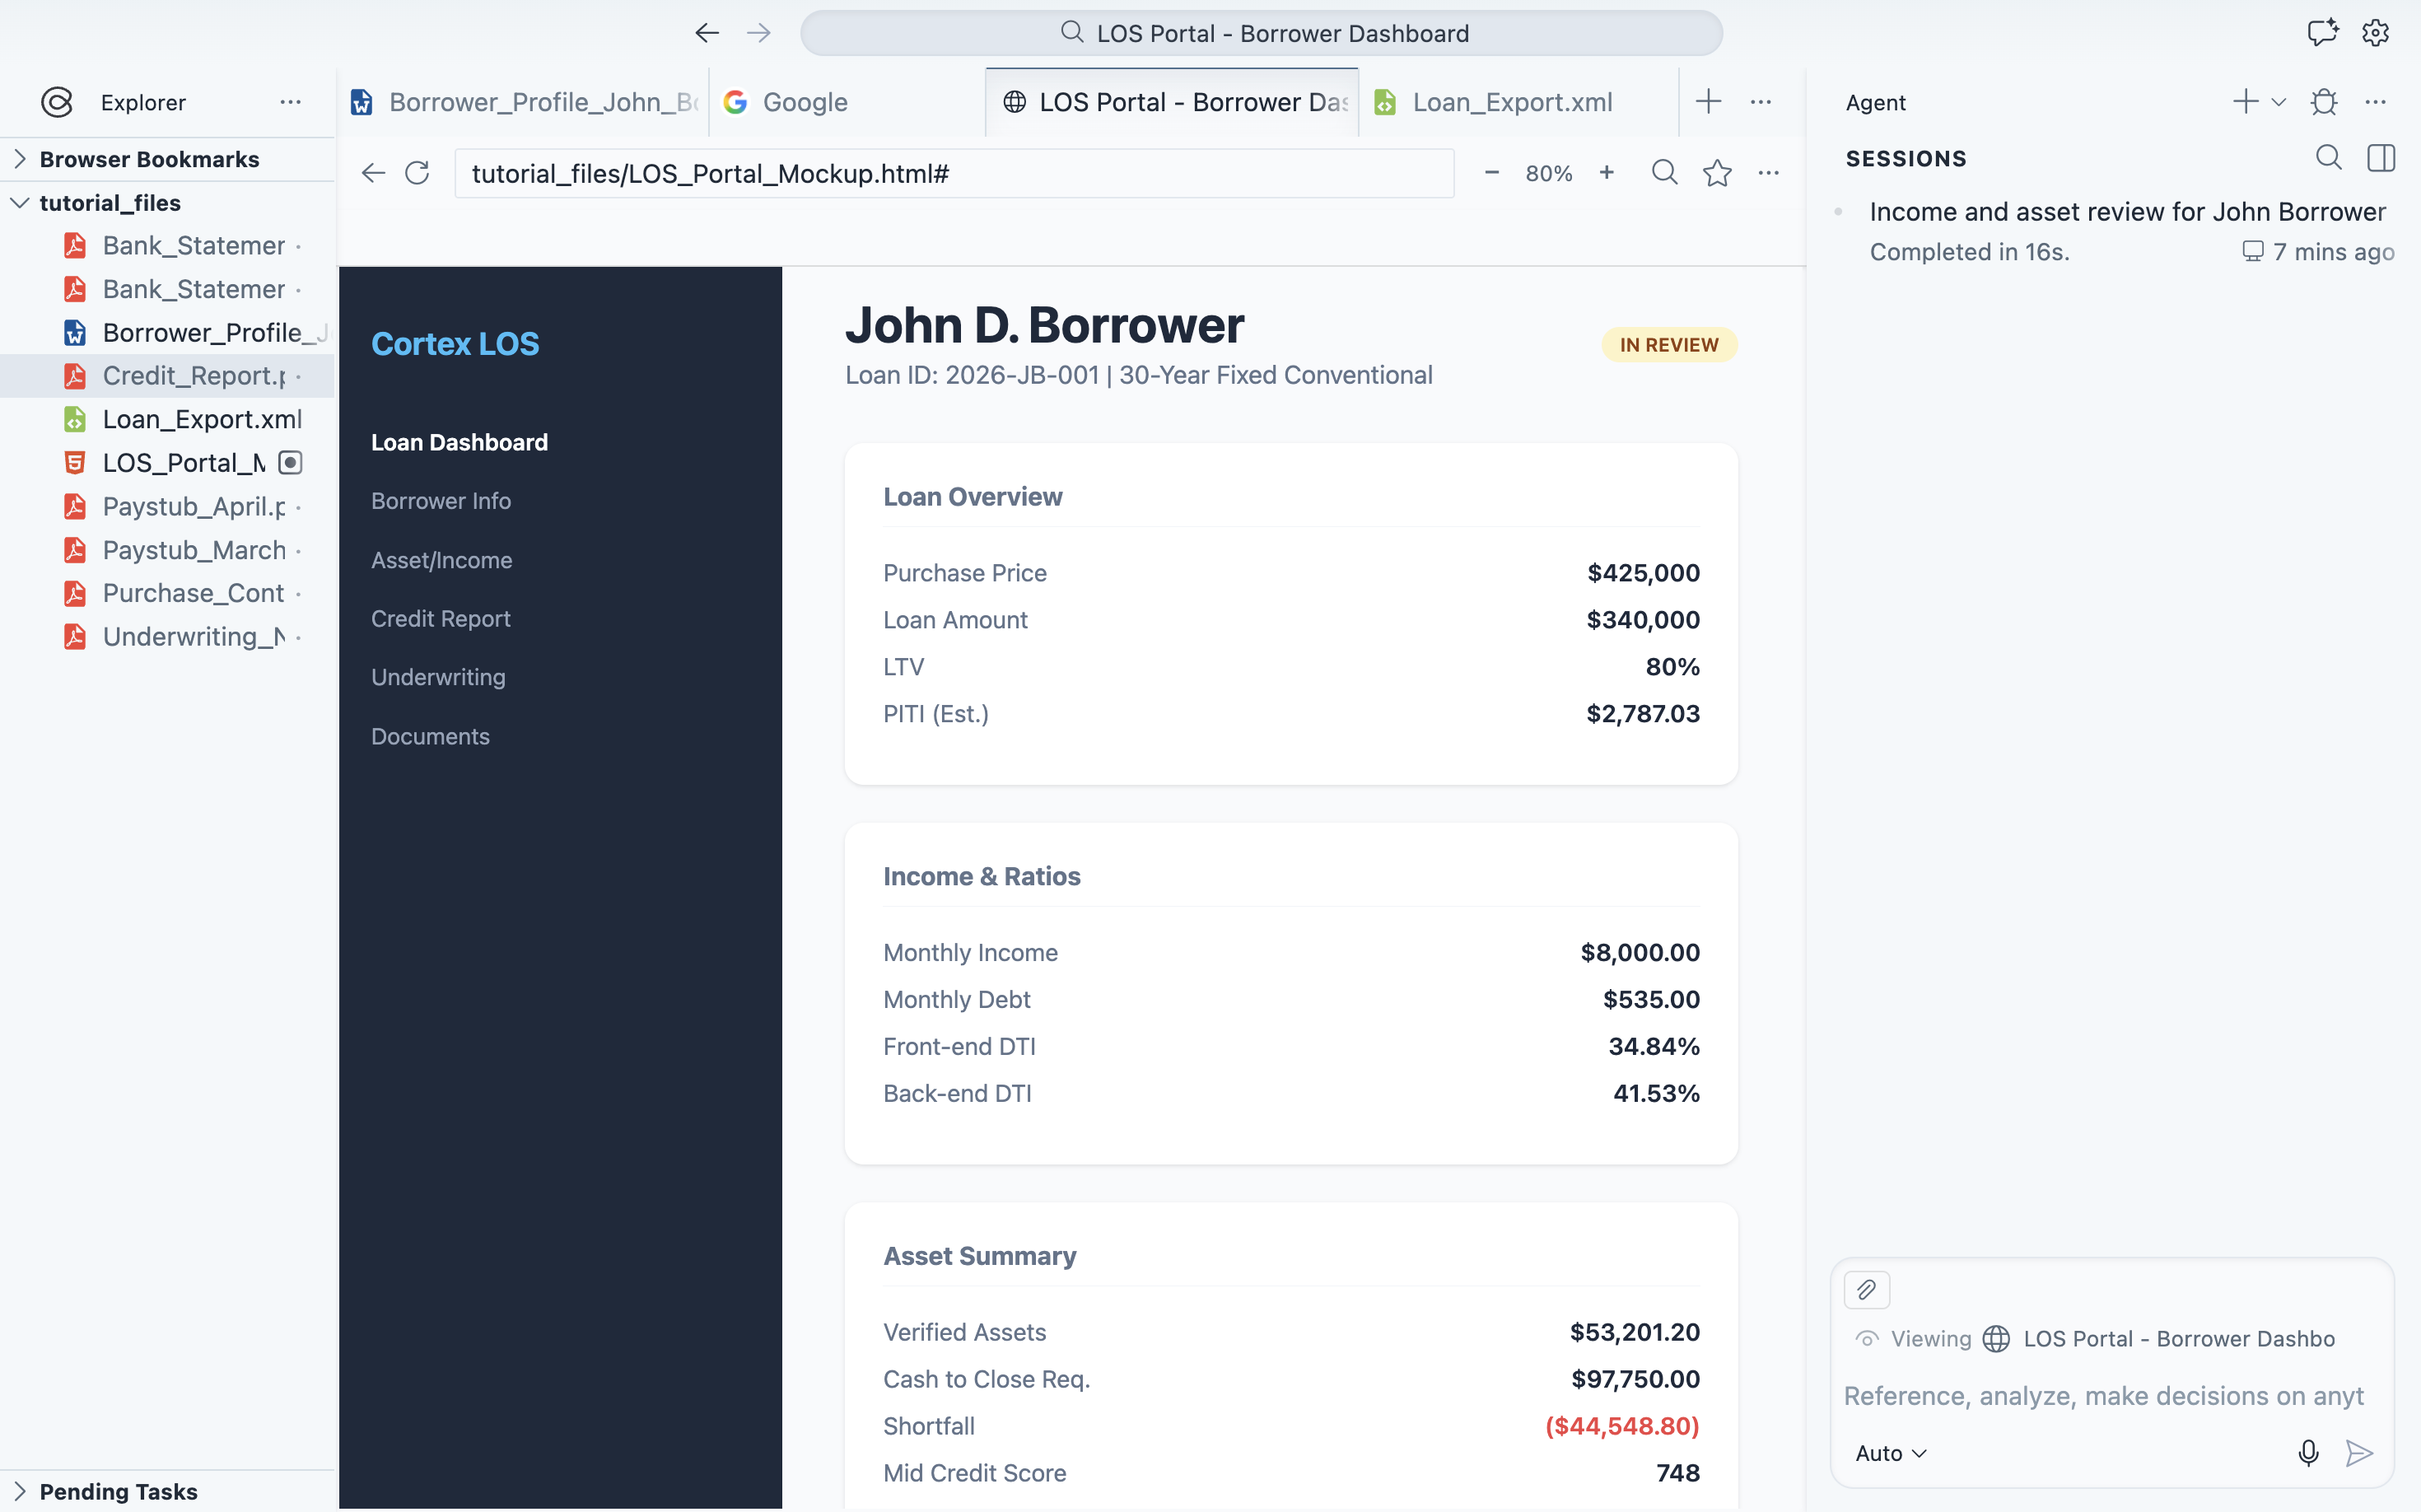Expand the Pending Tasks section
This screenshot has width=2421, height=1512.
(19, 1491)
